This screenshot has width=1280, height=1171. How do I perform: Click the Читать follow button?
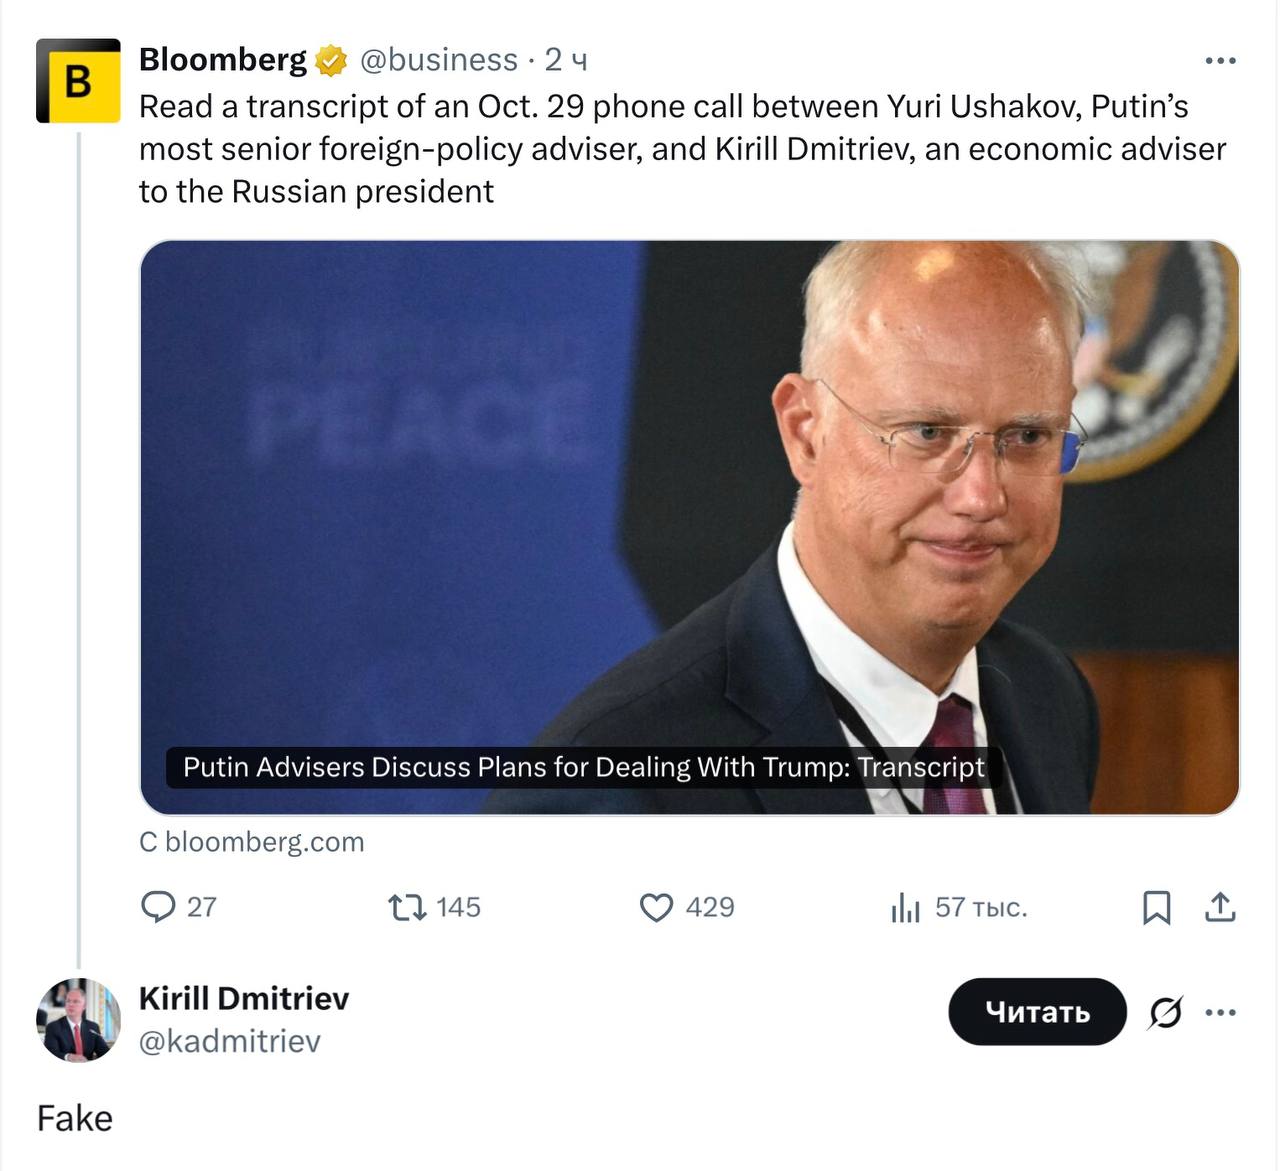point(1037,1012)
